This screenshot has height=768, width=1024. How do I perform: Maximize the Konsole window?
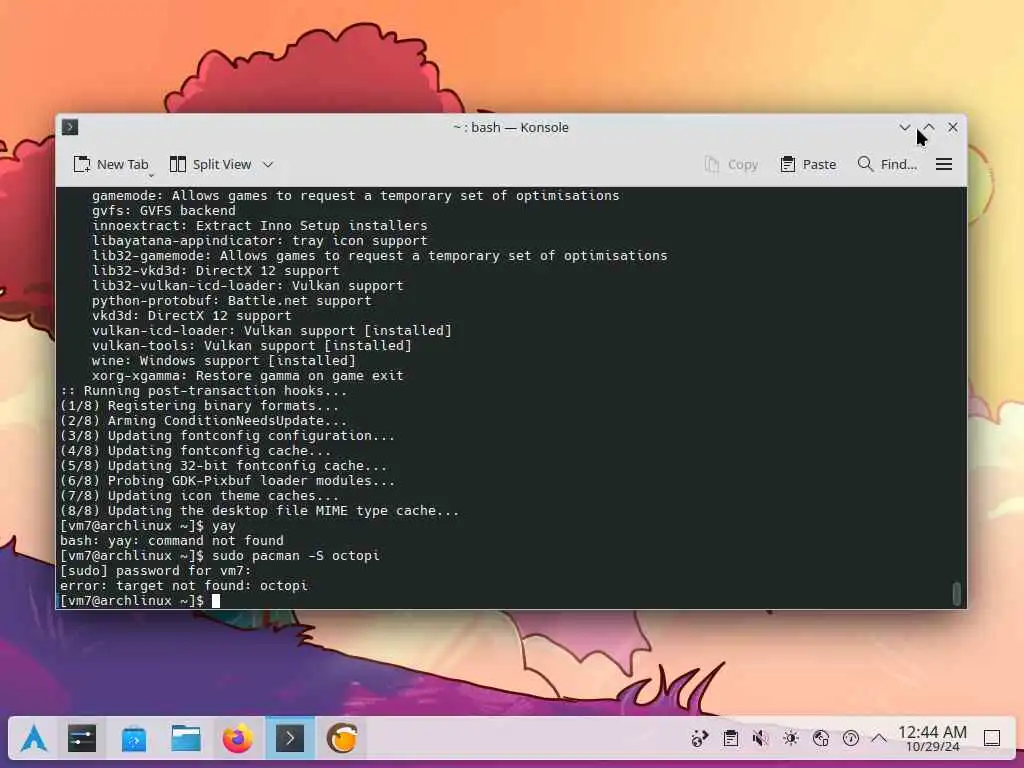tap(929, 127)
